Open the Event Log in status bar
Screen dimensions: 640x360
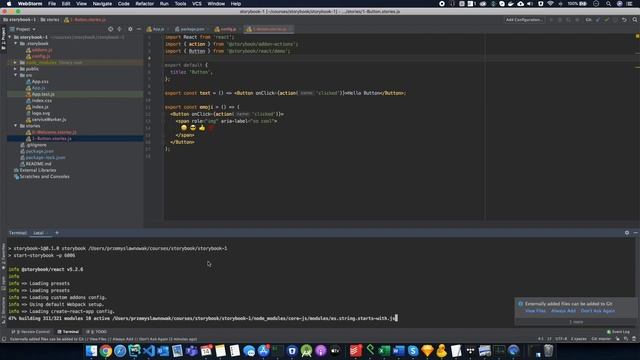(x=618, y=332)
